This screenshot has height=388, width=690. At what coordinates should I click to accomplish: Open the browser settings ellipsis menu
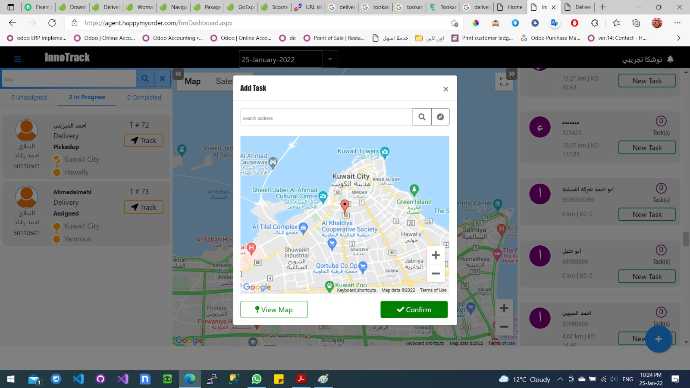tap(677, 23)
